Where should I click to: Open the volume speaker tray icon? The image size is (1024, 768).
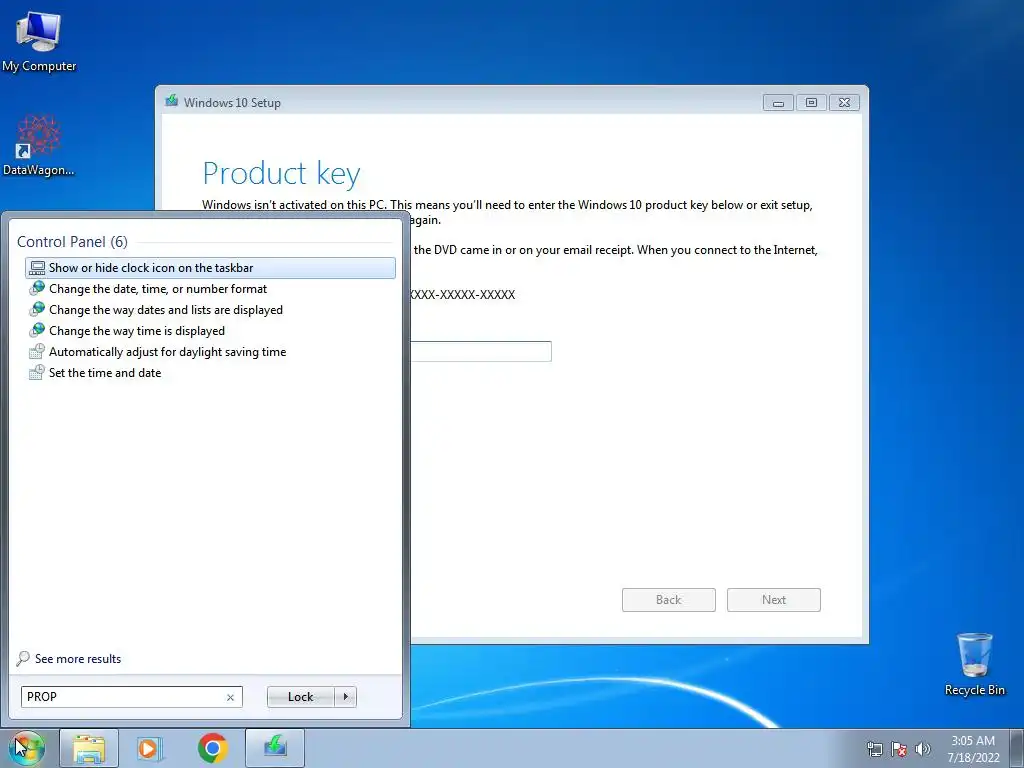point(923,749)
